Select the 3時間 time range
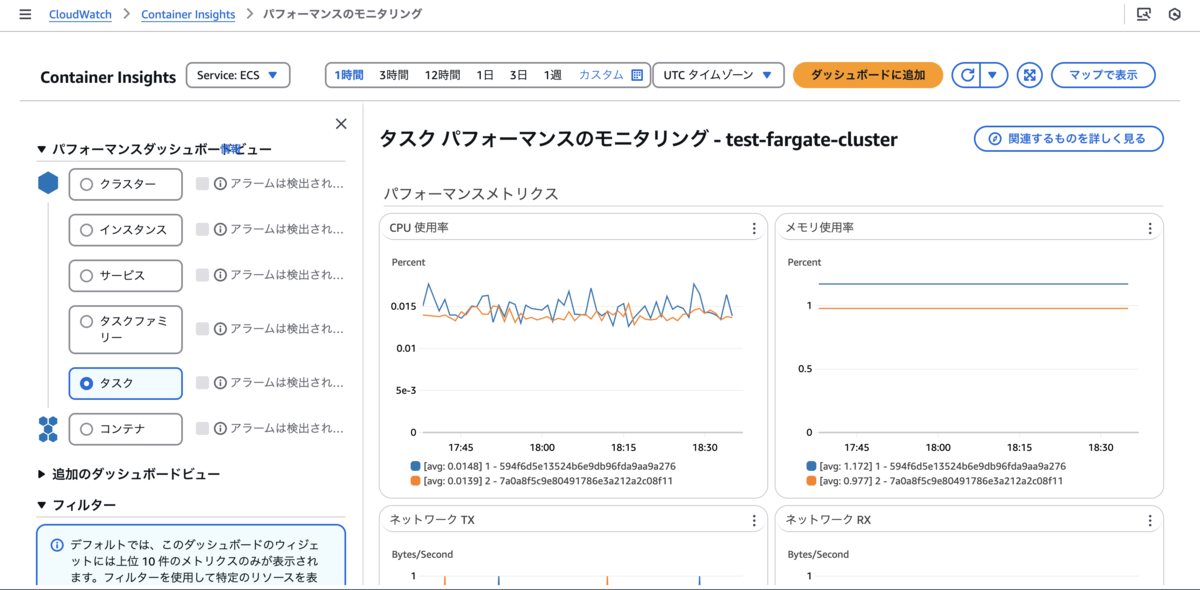The image size is (1200, 590). coord(394,75)
